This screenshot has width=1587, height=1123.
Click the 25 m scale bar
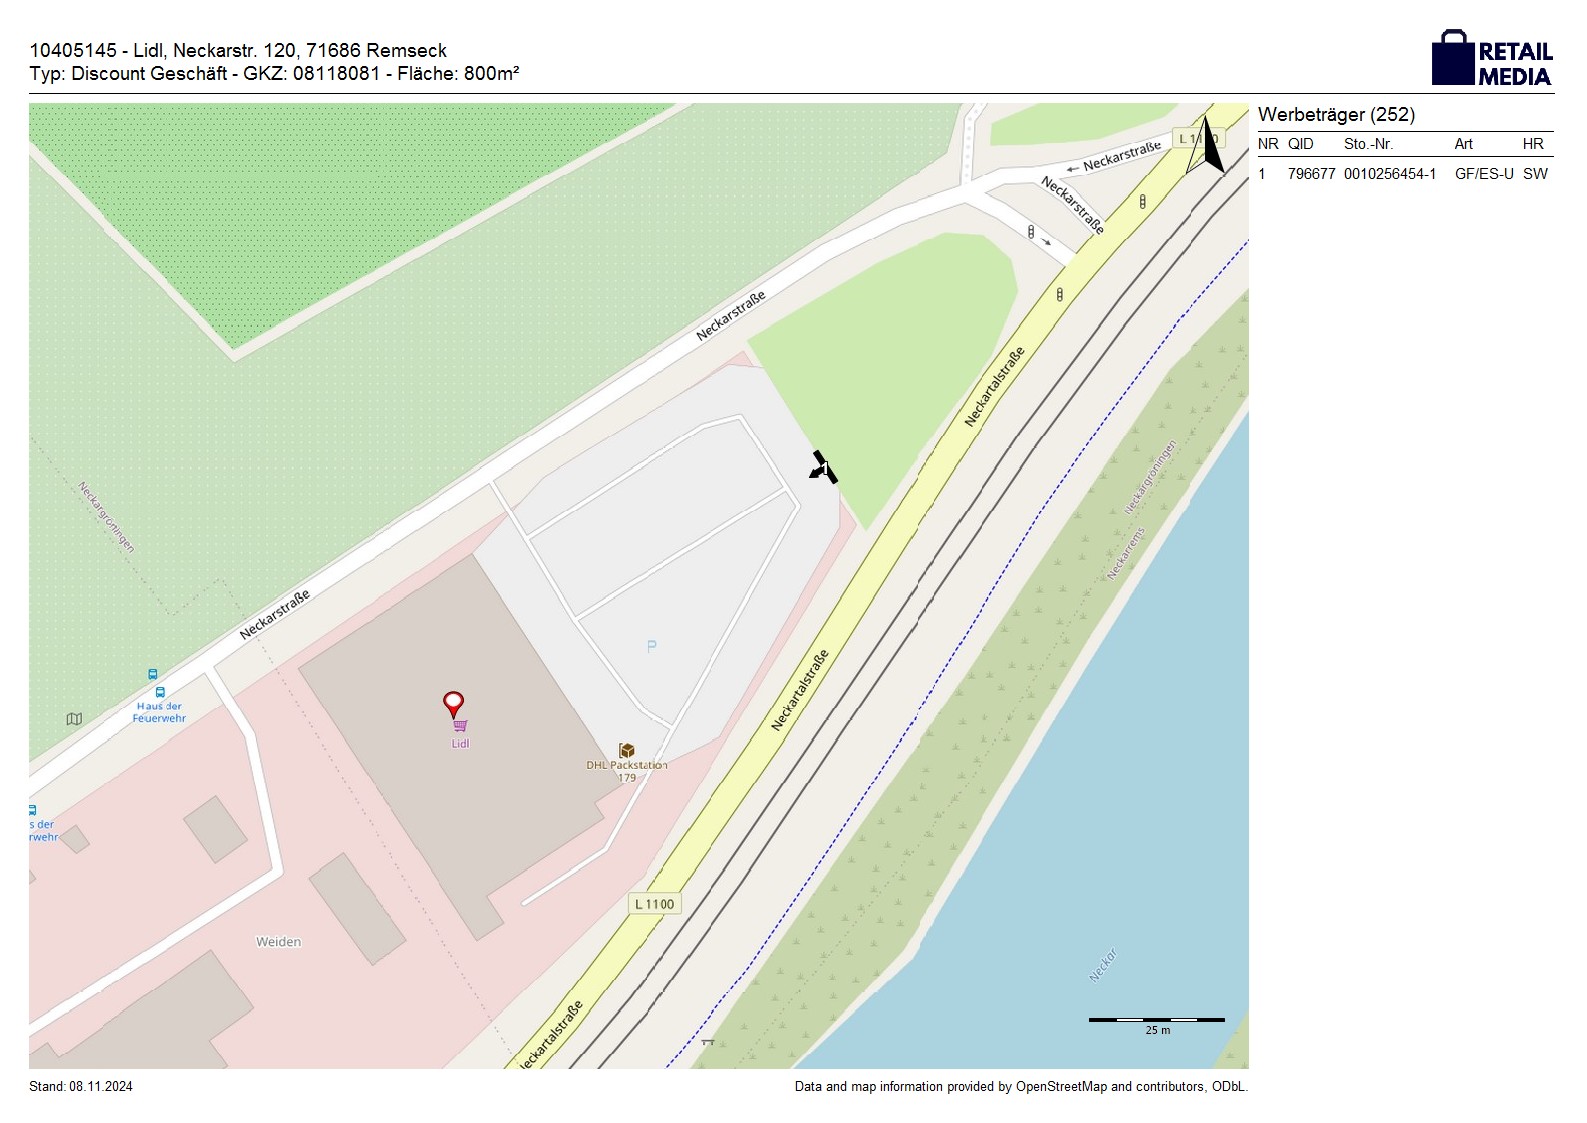[1156, 1021]
